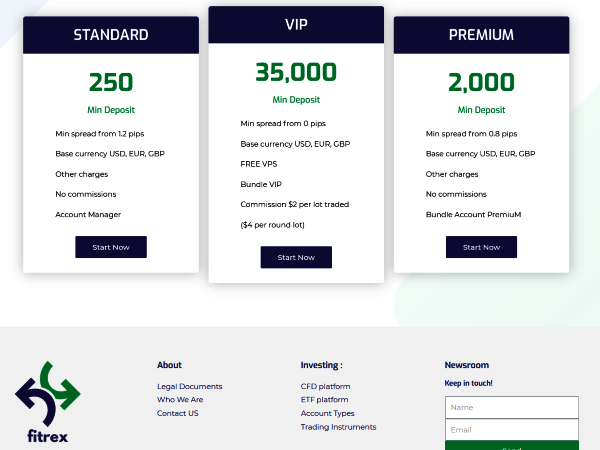Open Account Types link

pos(328,413)
